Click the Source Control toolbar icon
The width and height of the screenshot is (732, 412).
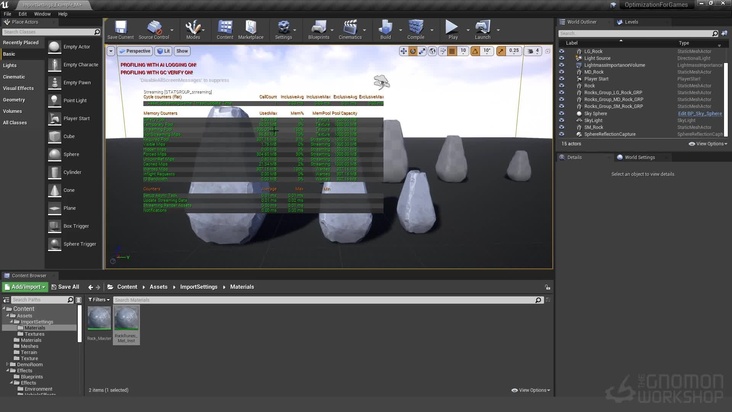[153, 27]
